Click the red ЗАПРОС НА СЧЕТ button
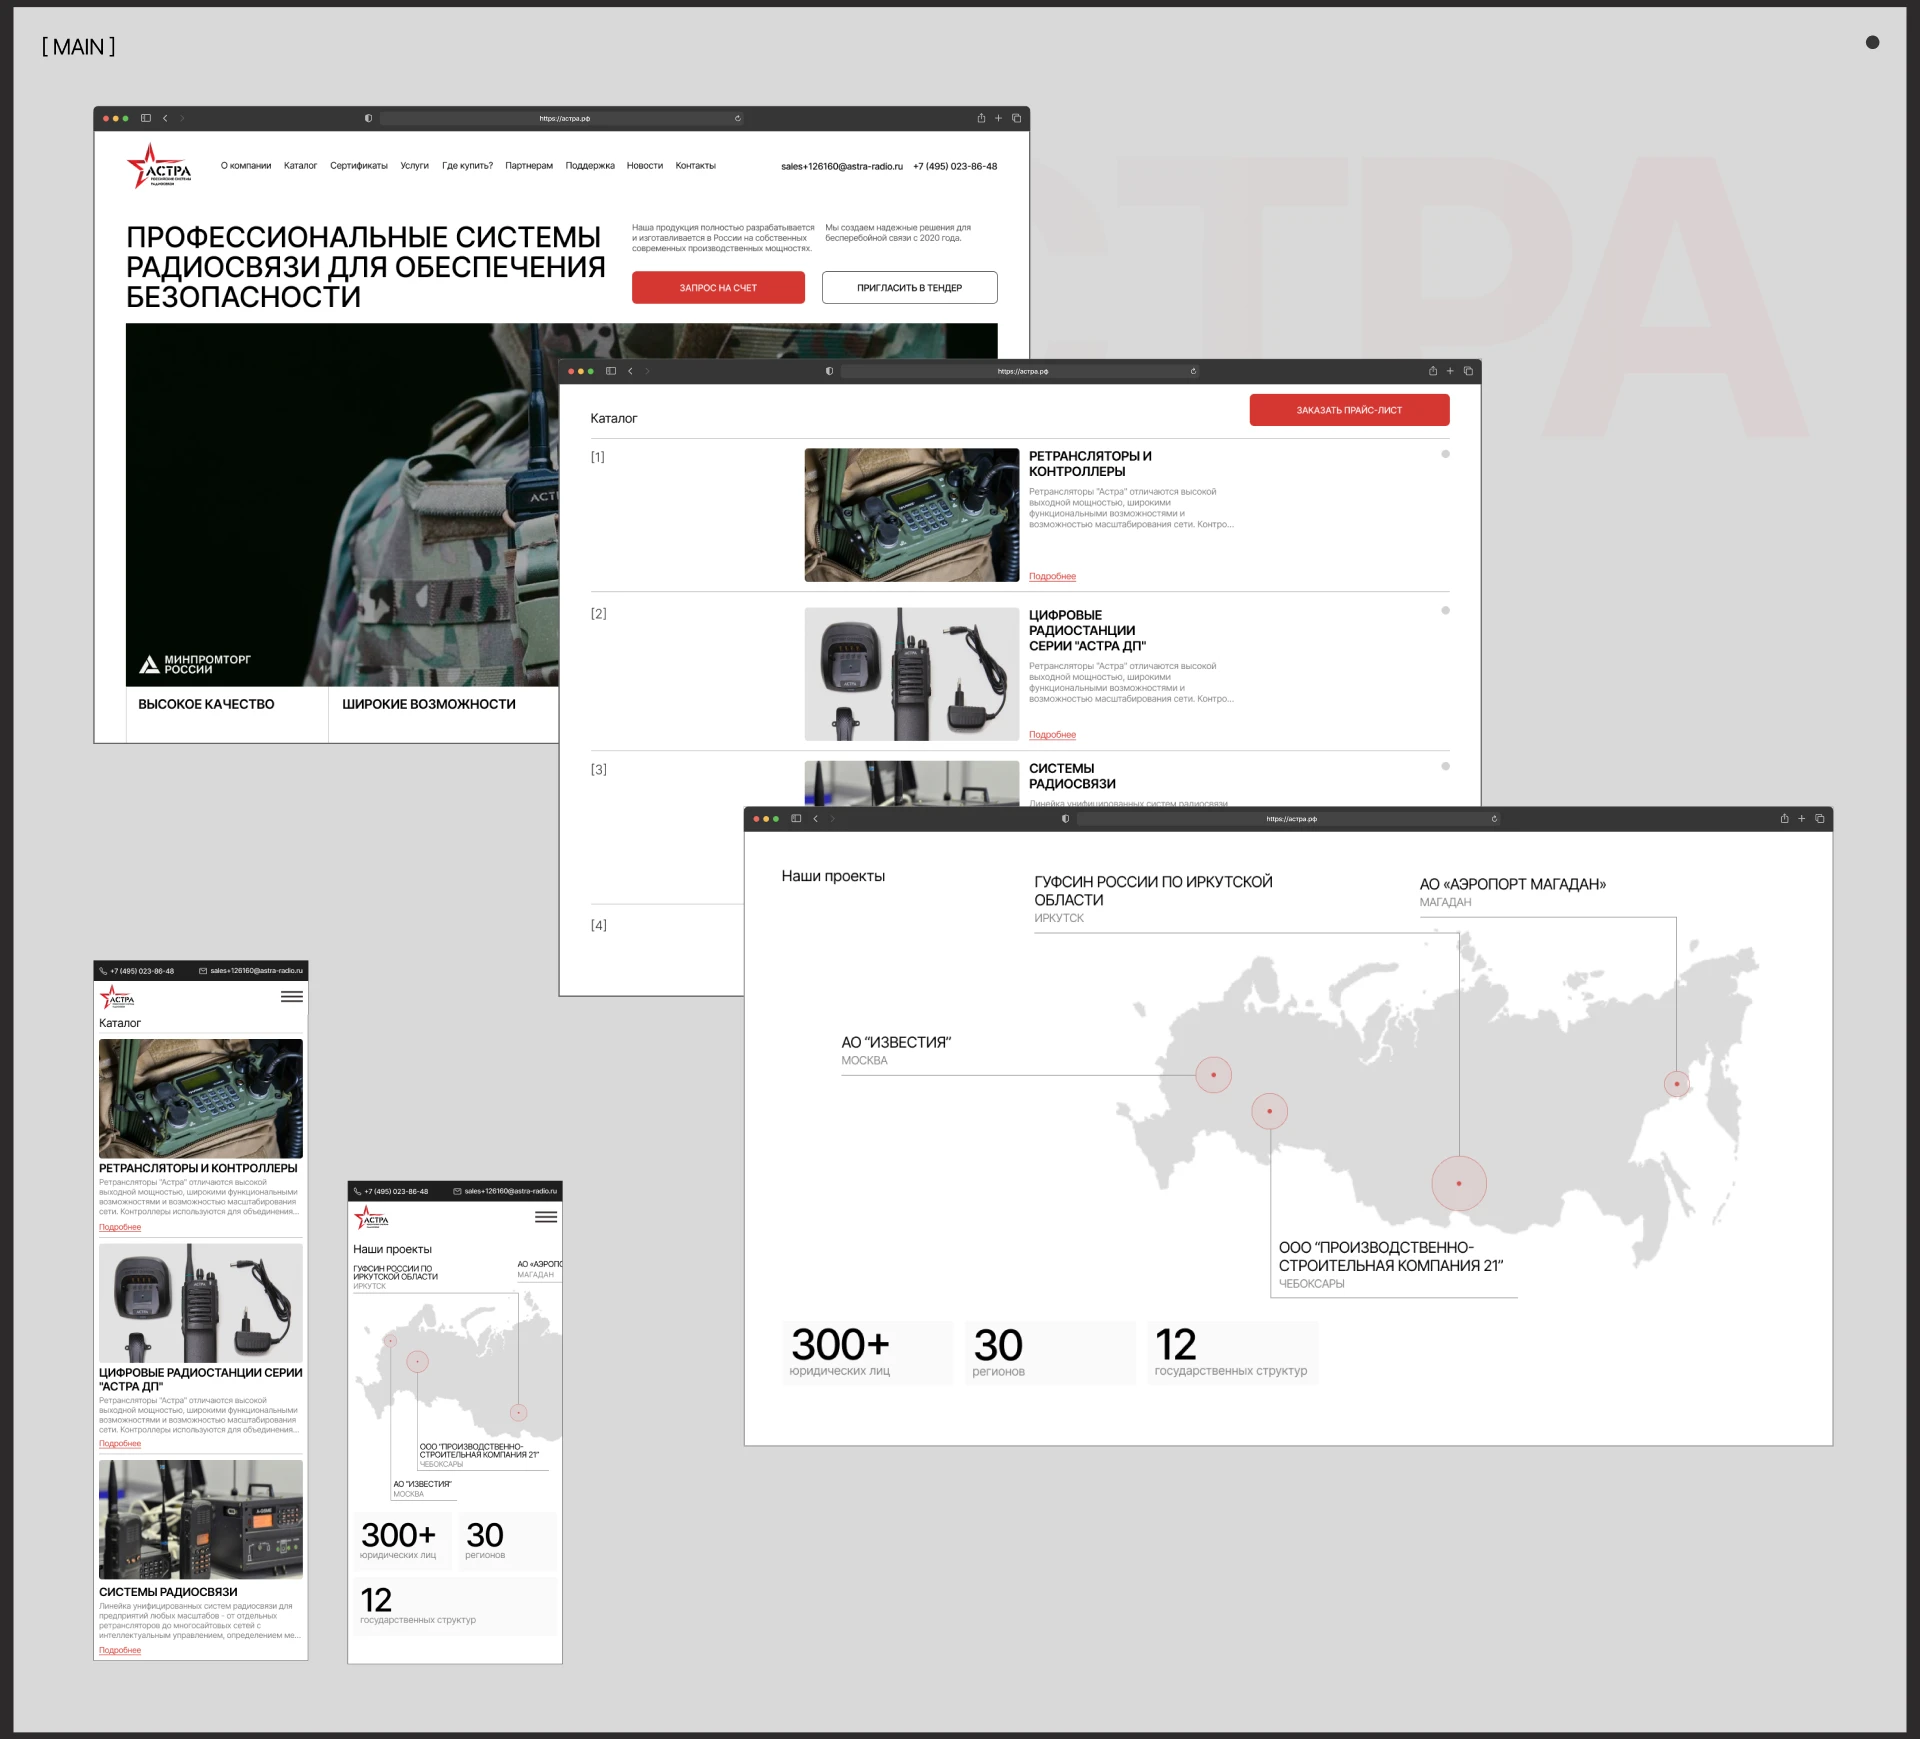The width and height of the screenshot is (1920, 1739). (x=718, y=288)
